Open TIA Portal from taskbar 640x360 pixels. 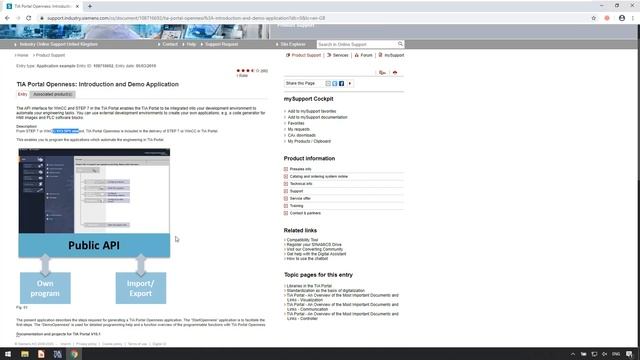click(58, 354)
